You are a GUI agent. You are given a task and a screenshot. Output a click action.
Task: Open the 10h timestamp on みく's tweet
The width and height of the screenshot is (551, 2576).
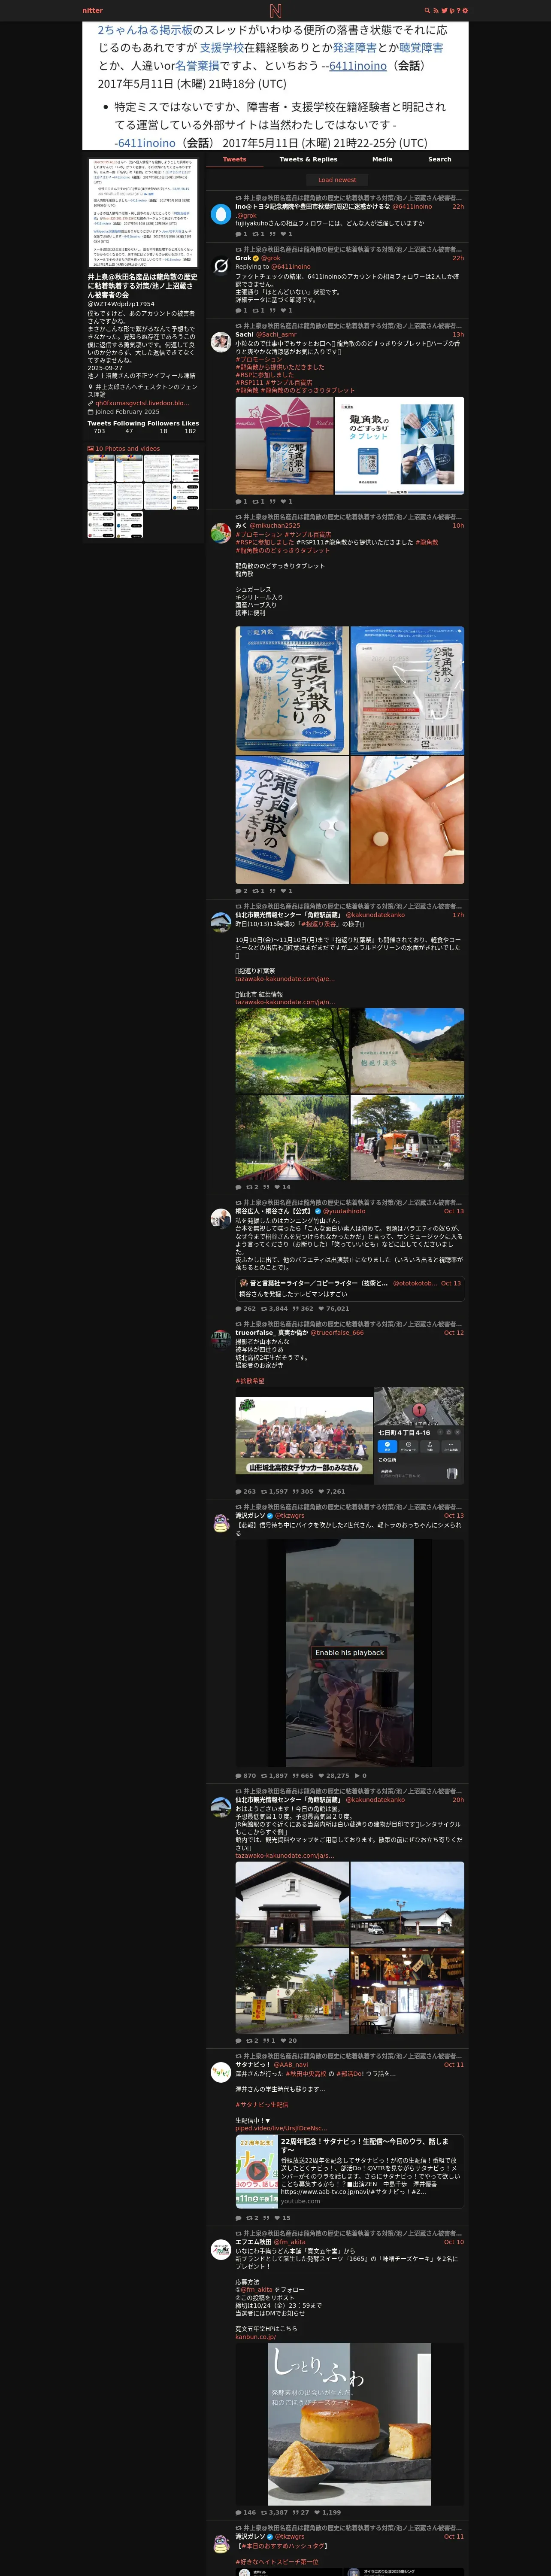(x=458, y=526)
